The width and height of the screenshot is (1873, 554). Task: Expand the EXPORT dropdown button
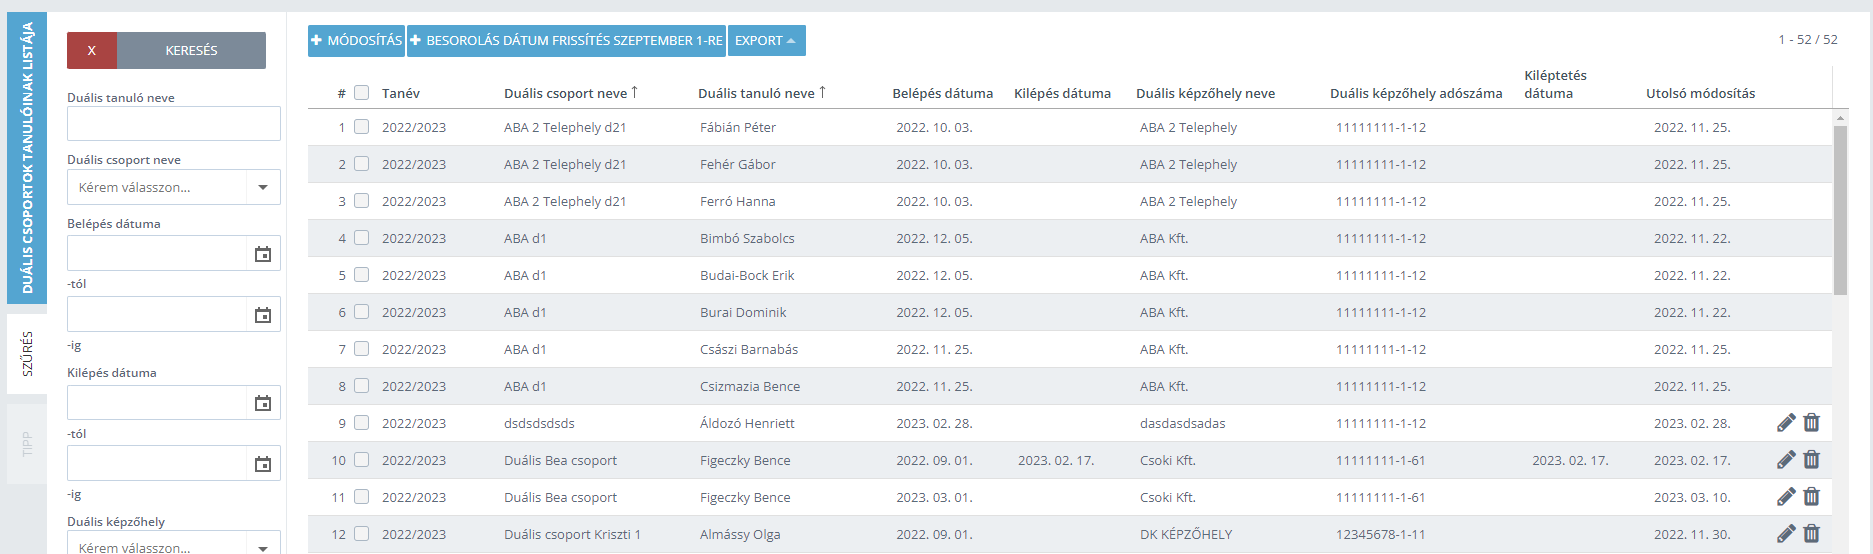pyautogui.click(x=766, y=41)
